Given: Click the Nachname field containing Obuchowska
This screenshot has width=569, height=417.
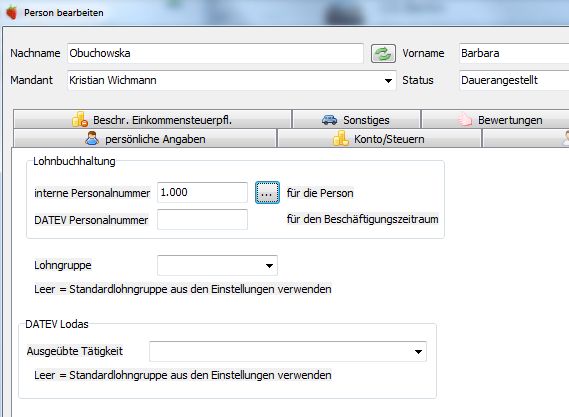Looking at the screenshot, I should point(215,53).
